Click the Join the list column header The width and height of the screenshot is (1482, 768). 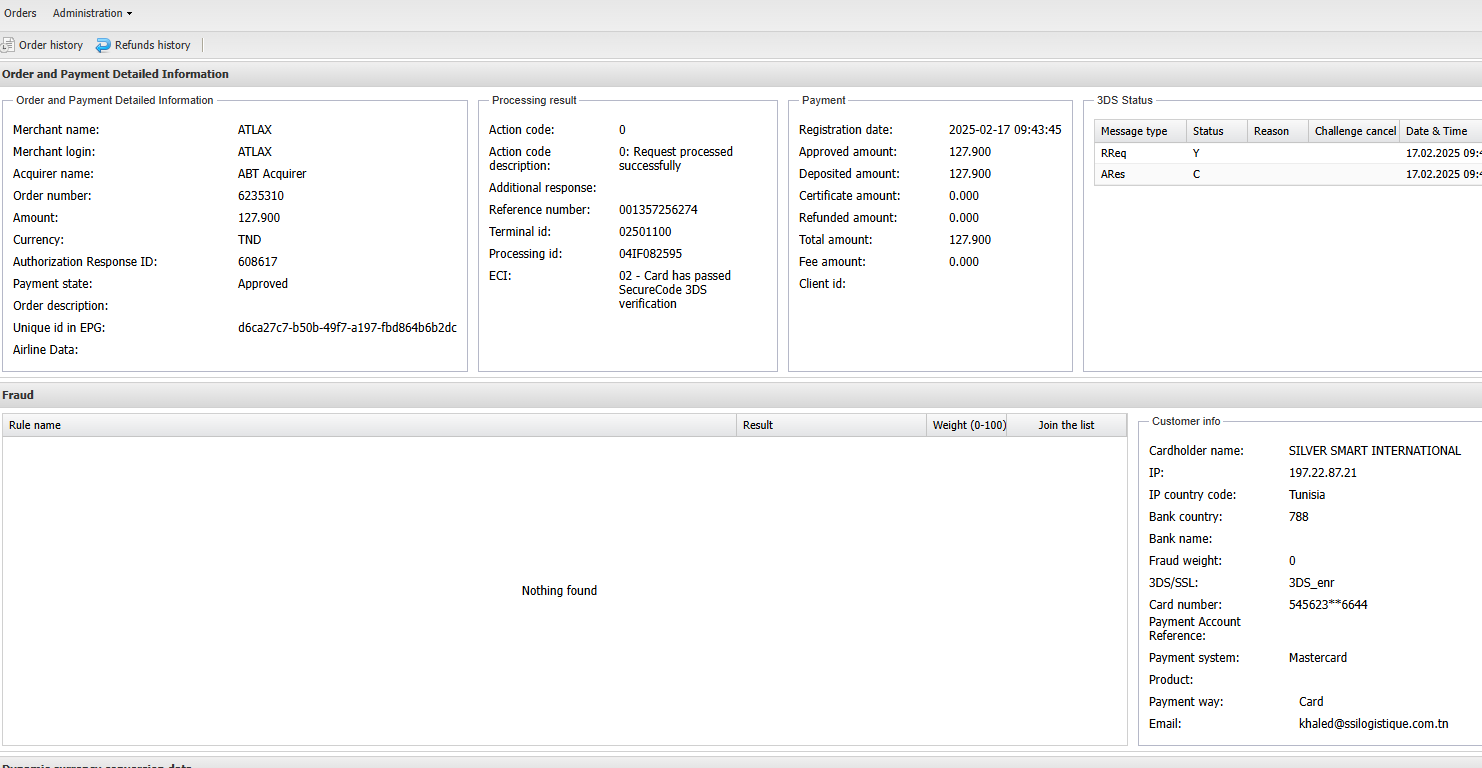click(1066, 425)
